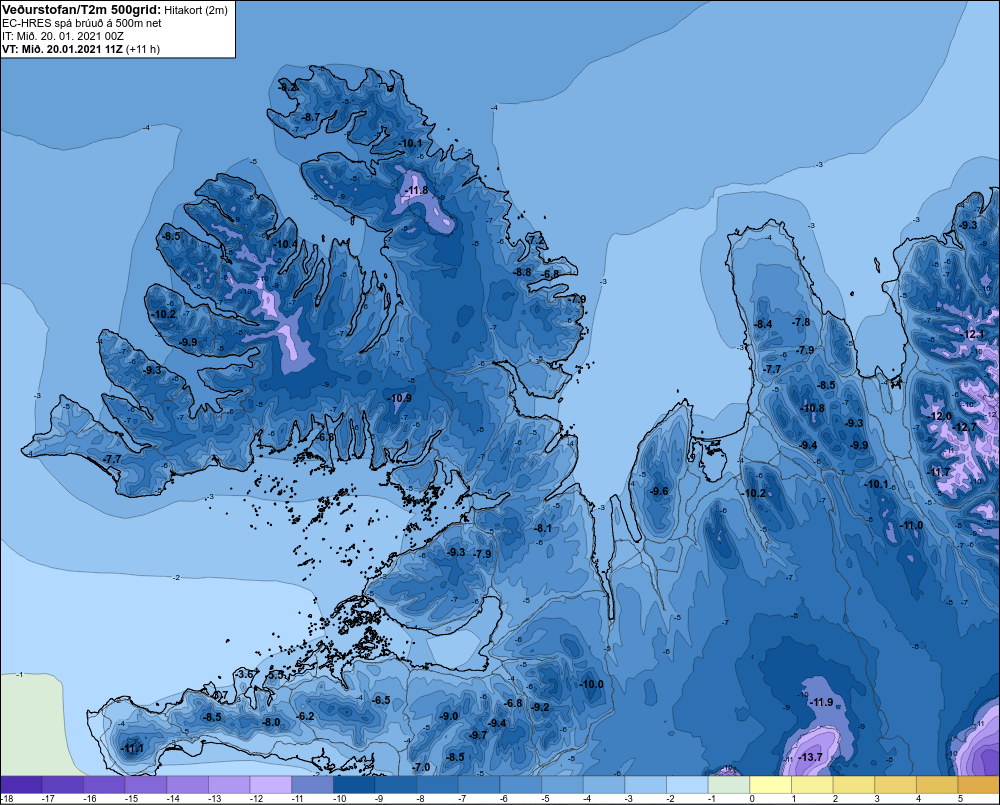Click the -18 value on the legend scale
Image resolution: width=1000 pixels, height=805 pixels.
pyautogui.click(x=7, y=799)
